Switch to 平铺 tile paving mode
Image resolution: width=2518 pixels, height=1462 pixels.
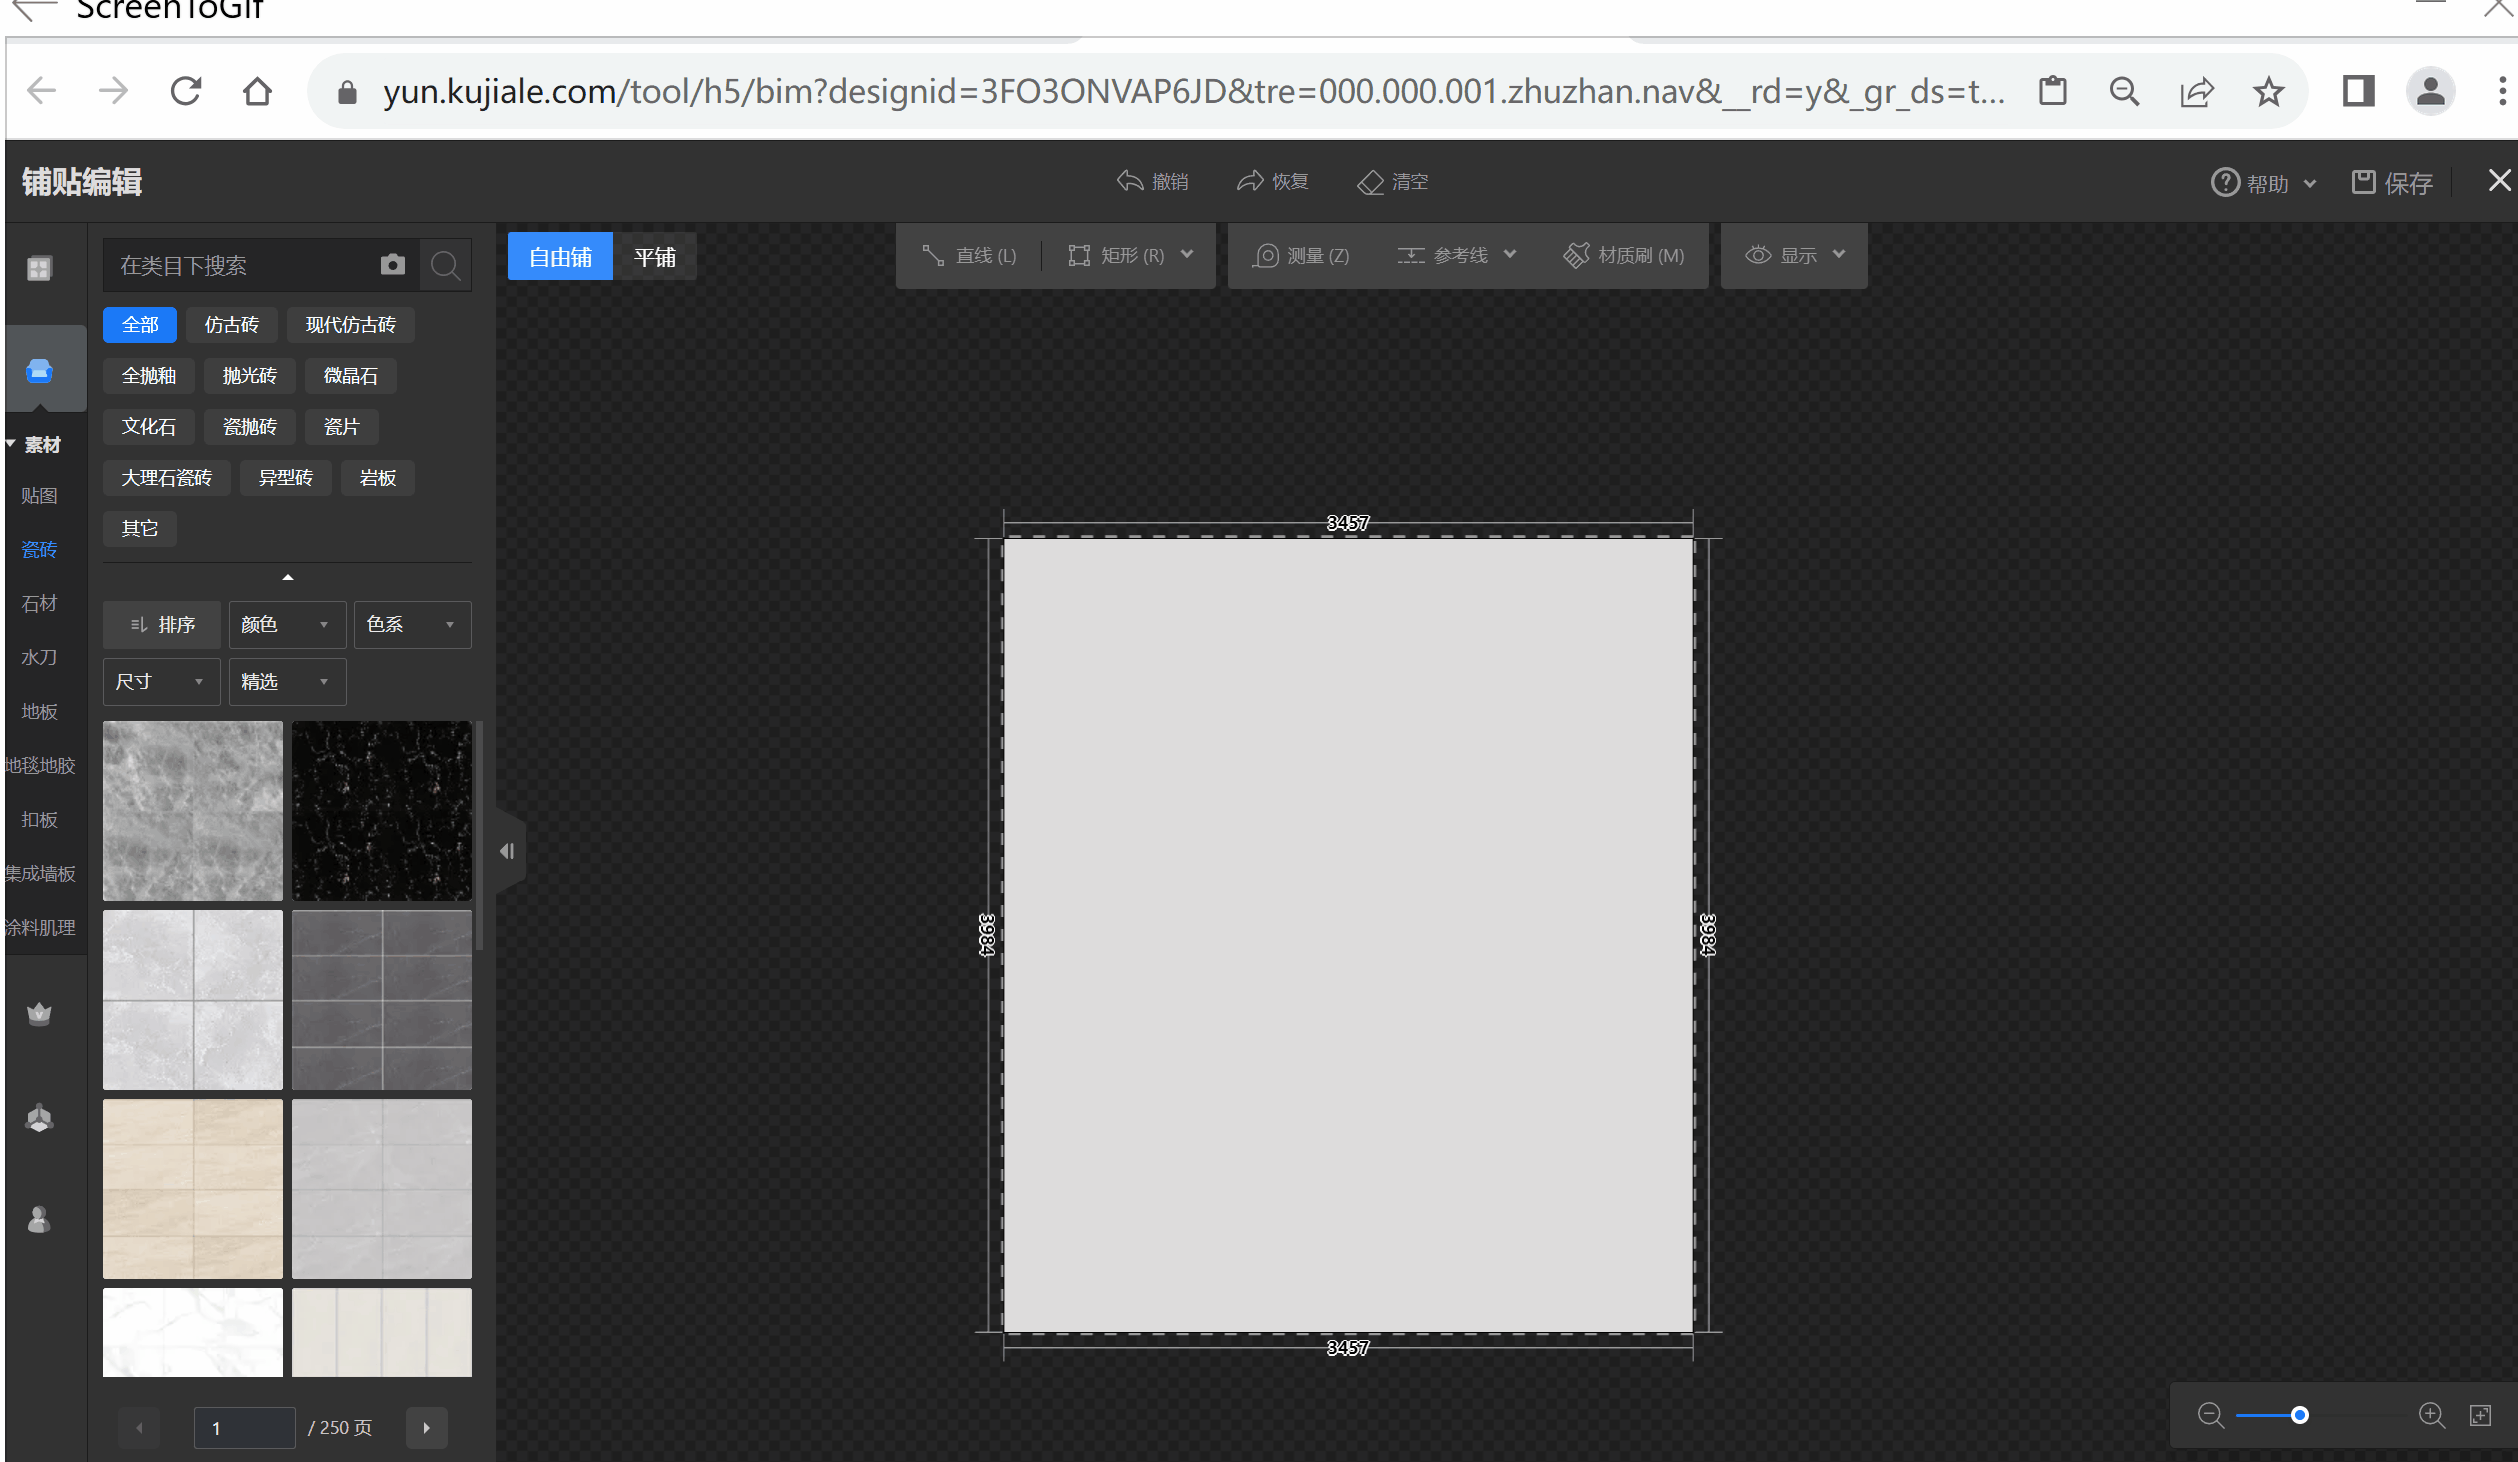[x=655, y=257]
